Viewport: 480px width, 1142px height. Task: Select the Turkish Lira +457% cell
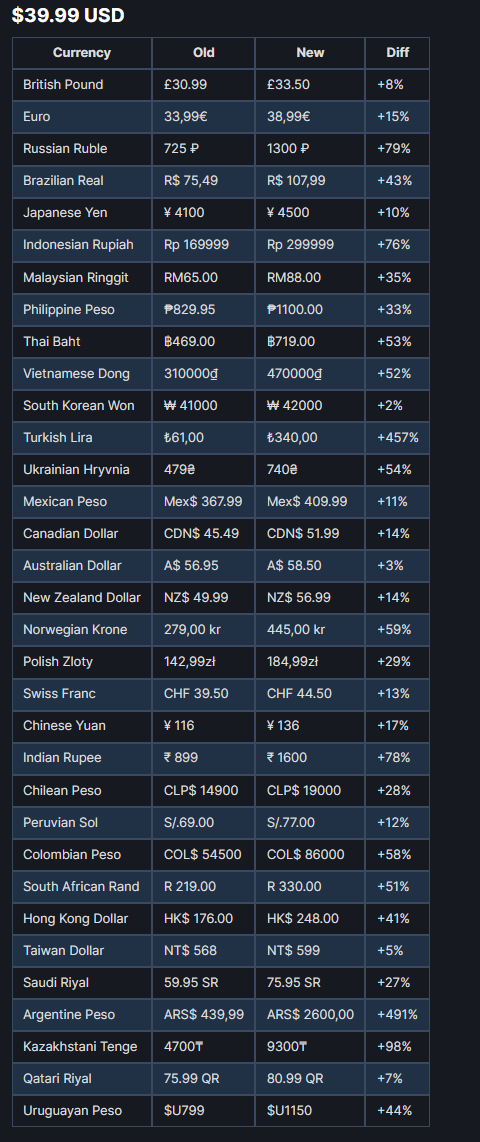[397, 438]
